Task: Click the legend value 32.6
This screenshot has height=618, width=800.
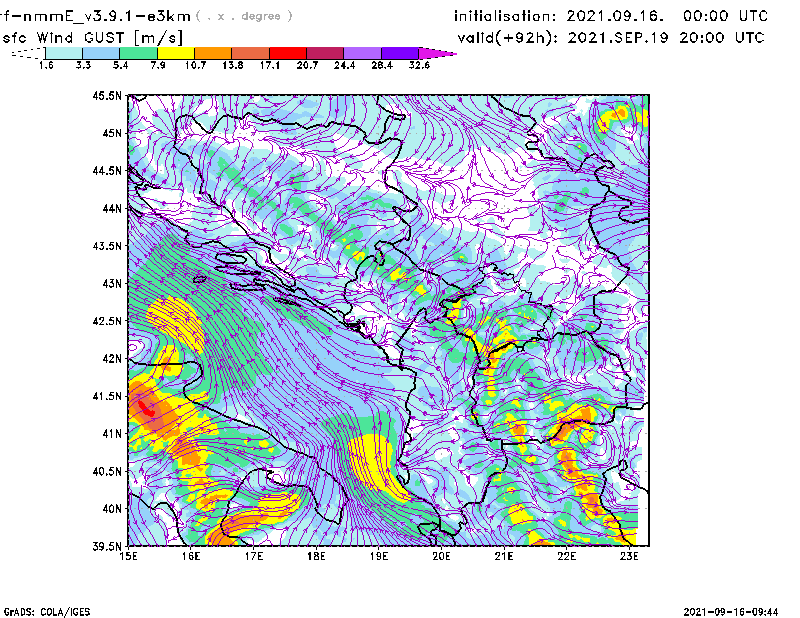Action: (419, 65)
